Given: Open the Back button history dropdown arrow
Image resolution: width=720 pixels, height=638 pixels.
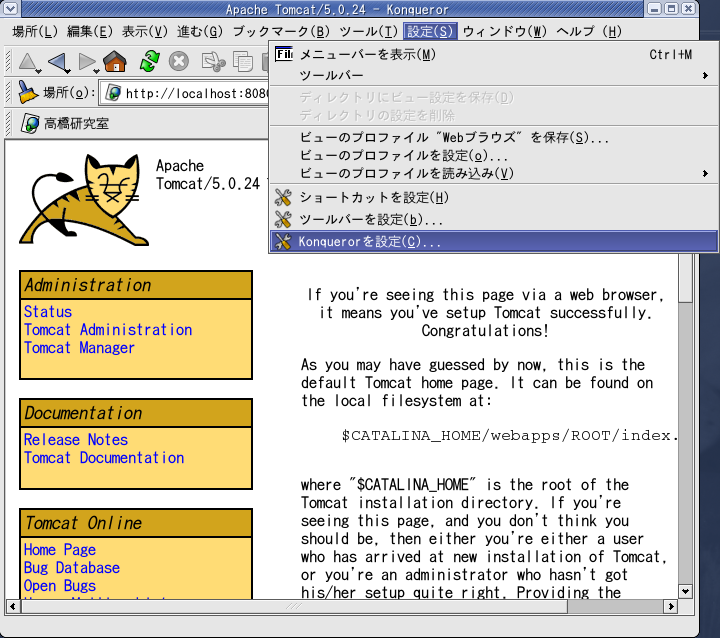Looking at the screenshot, I should (68, 71).
